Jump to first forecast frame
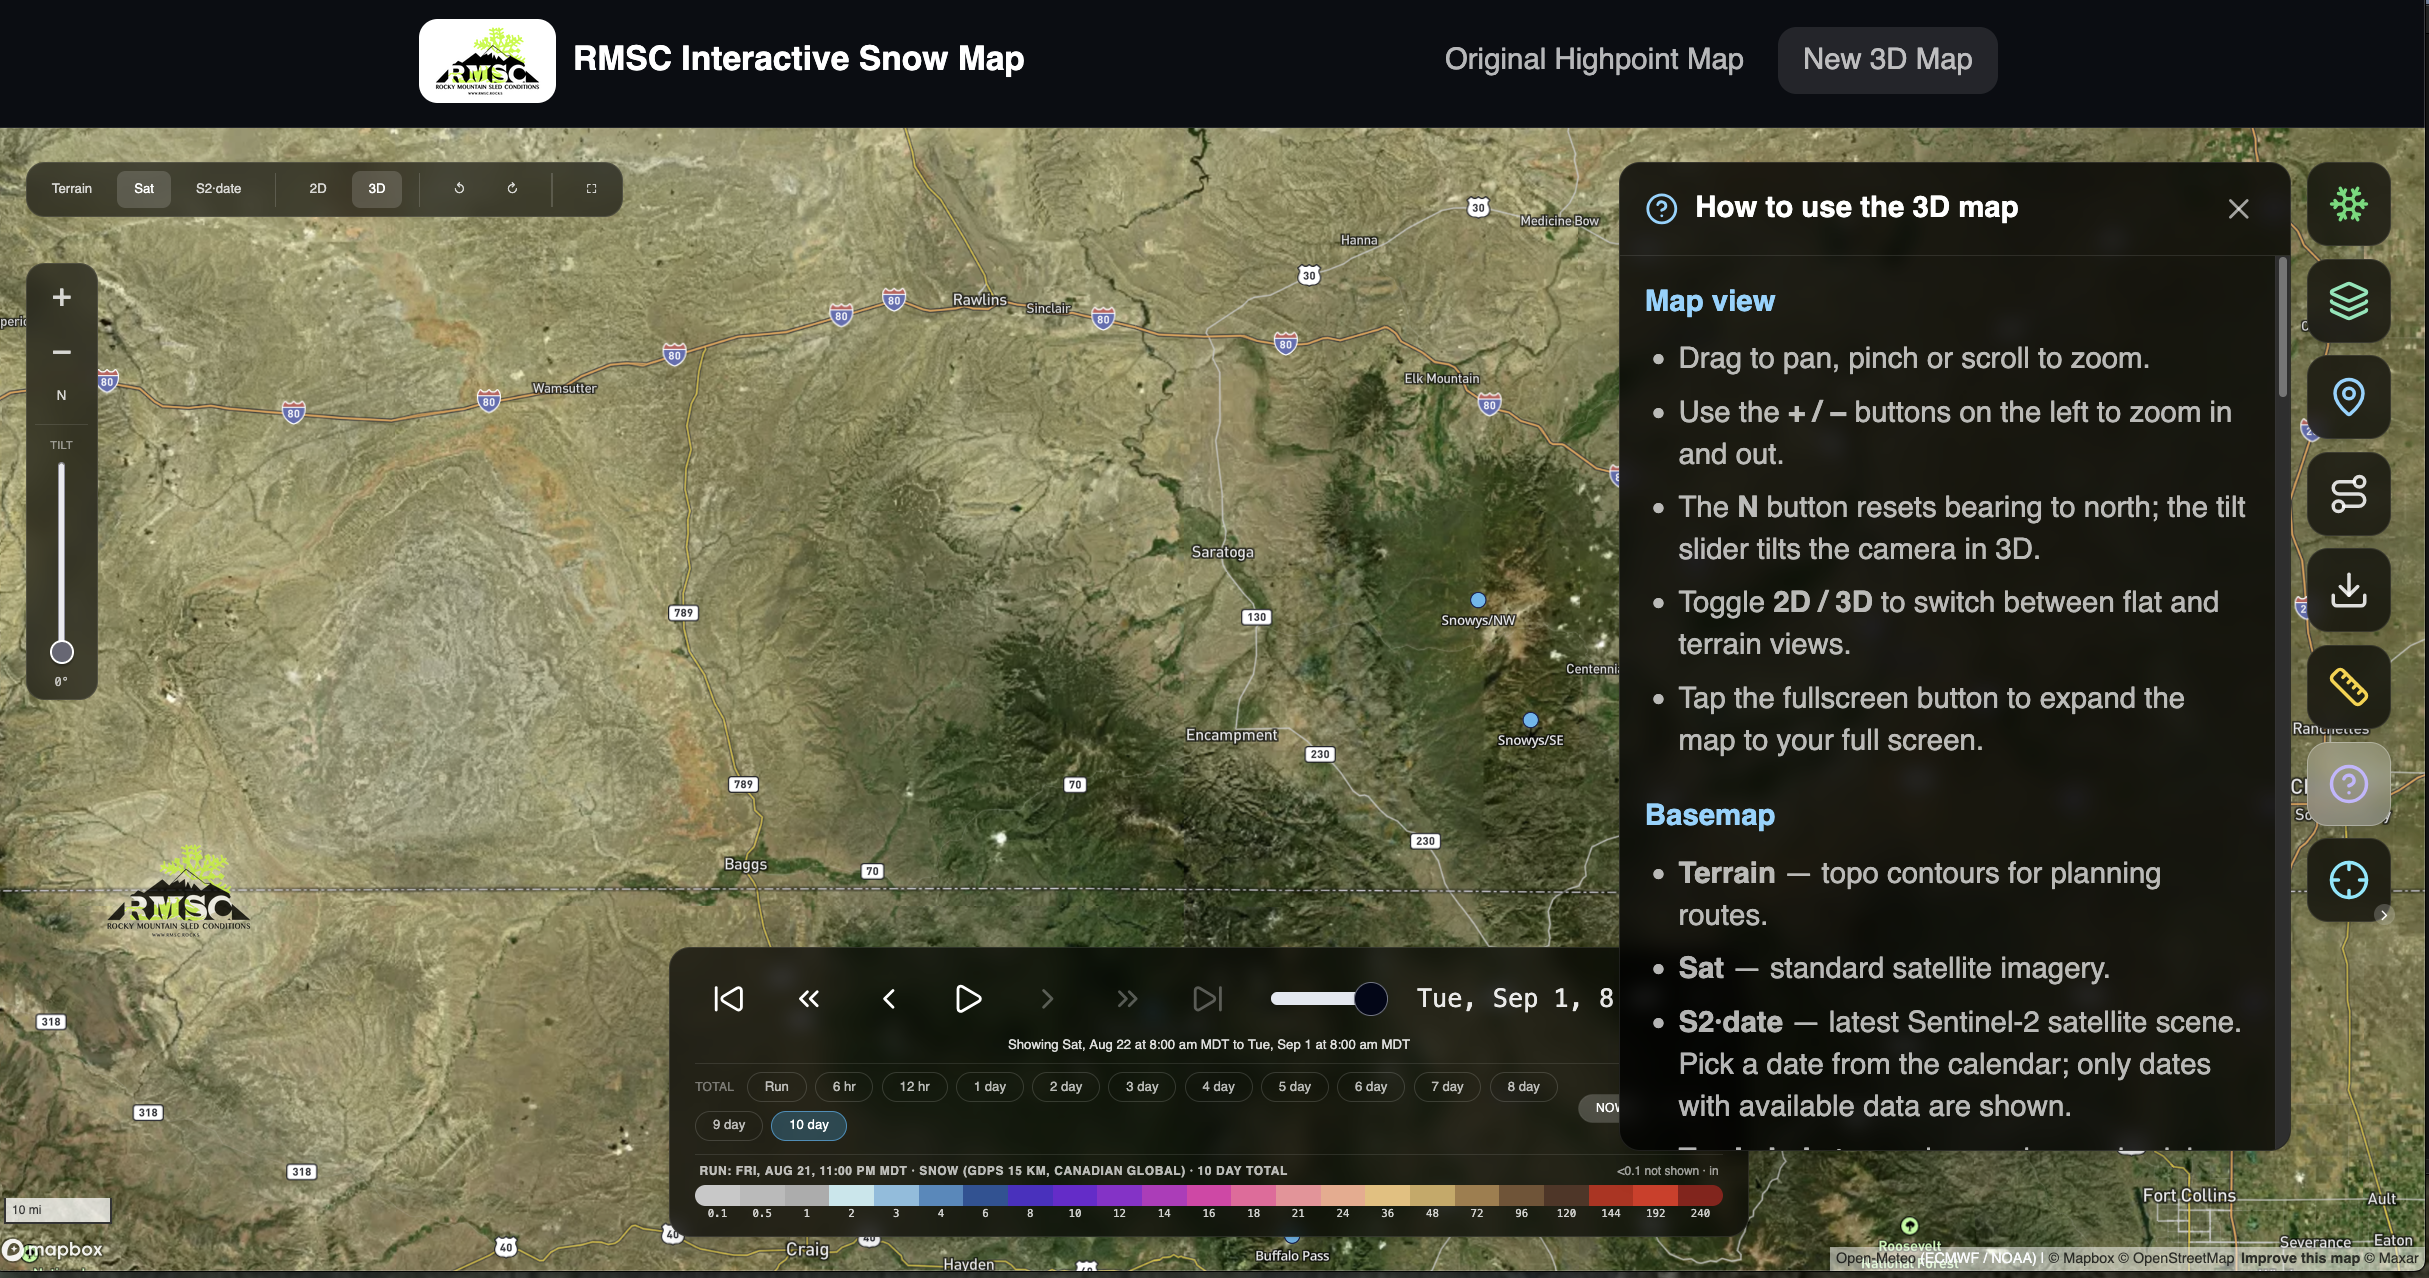 (x=728, y=998)
